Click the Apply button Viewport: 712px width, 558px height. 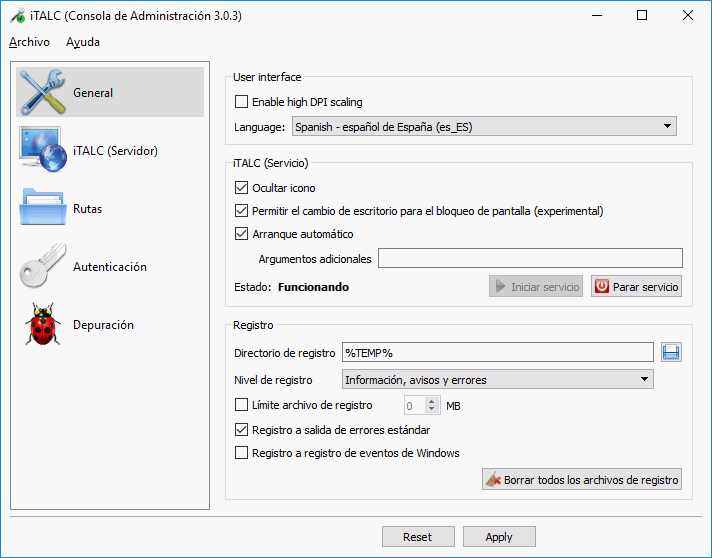[x=499, y=537]
